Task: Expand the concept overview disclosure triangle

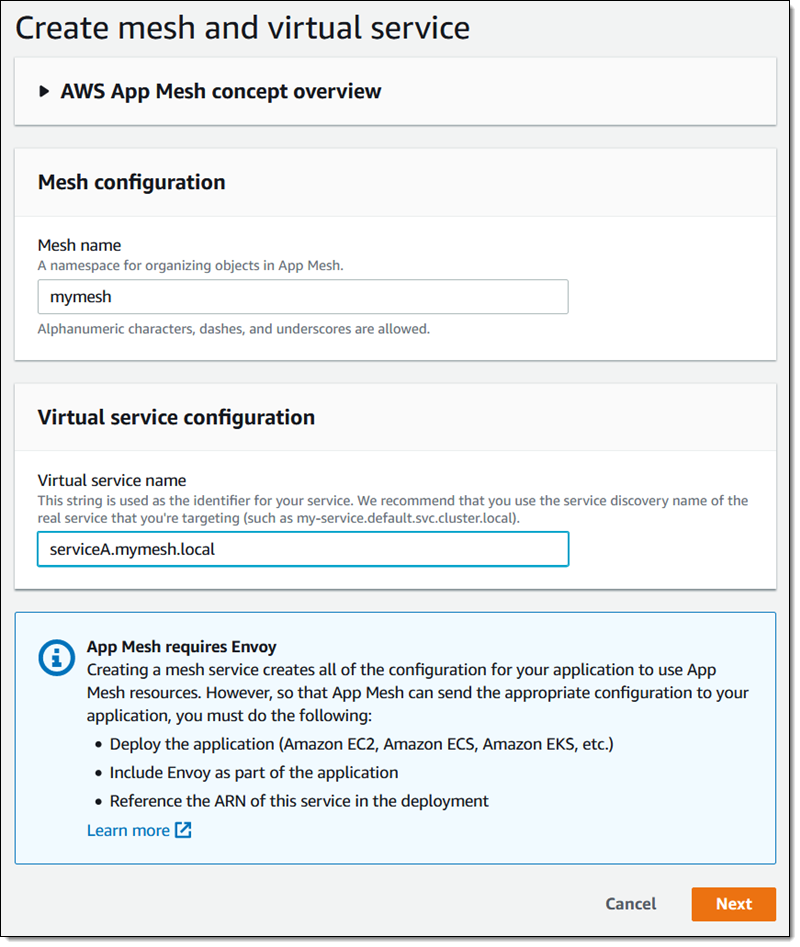Action: point(44,92)
